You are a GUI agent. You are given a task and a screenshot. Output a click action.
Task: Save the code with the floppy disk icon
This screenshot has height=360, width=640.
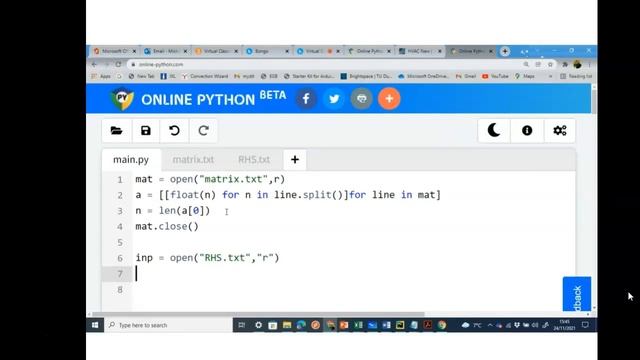point(146,131)
